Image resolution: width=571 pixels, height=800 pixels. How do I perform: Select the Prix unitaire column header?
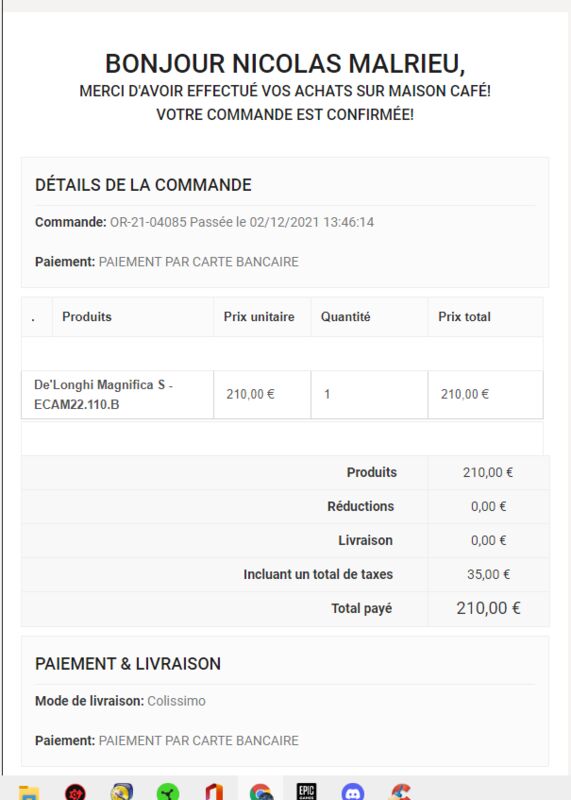tap(259, 316)
